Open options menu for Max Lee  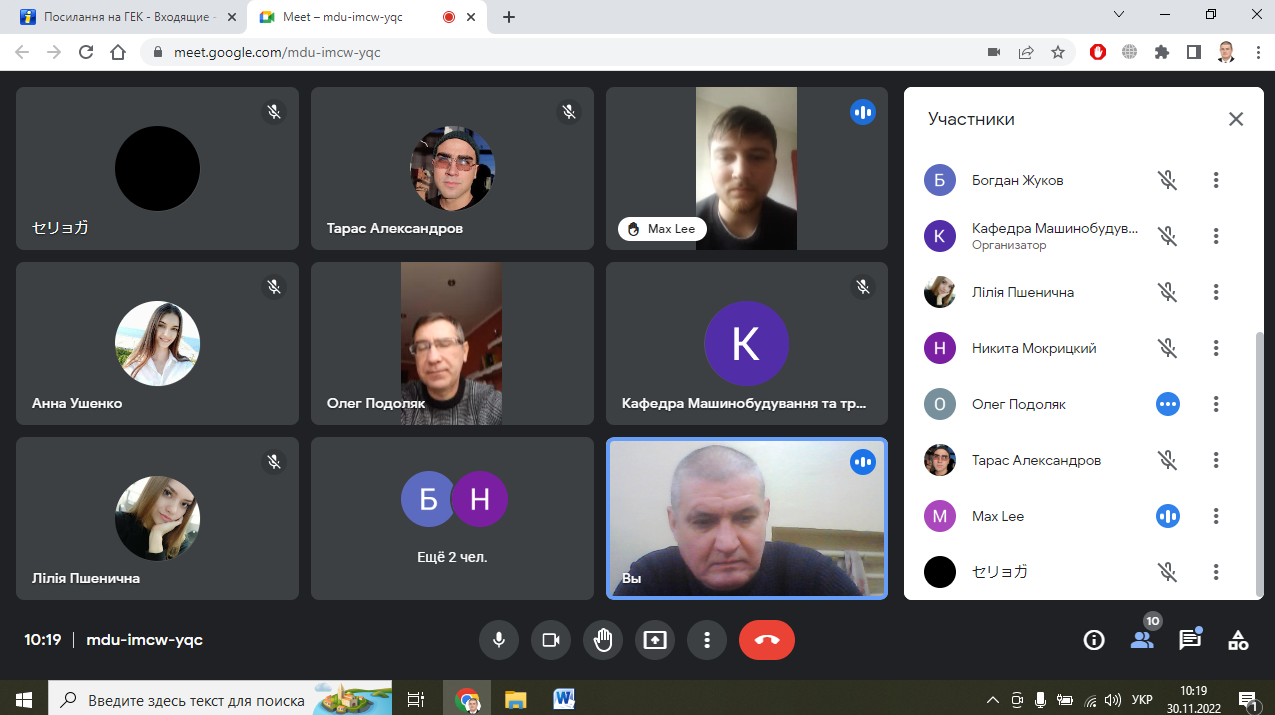1216,516
